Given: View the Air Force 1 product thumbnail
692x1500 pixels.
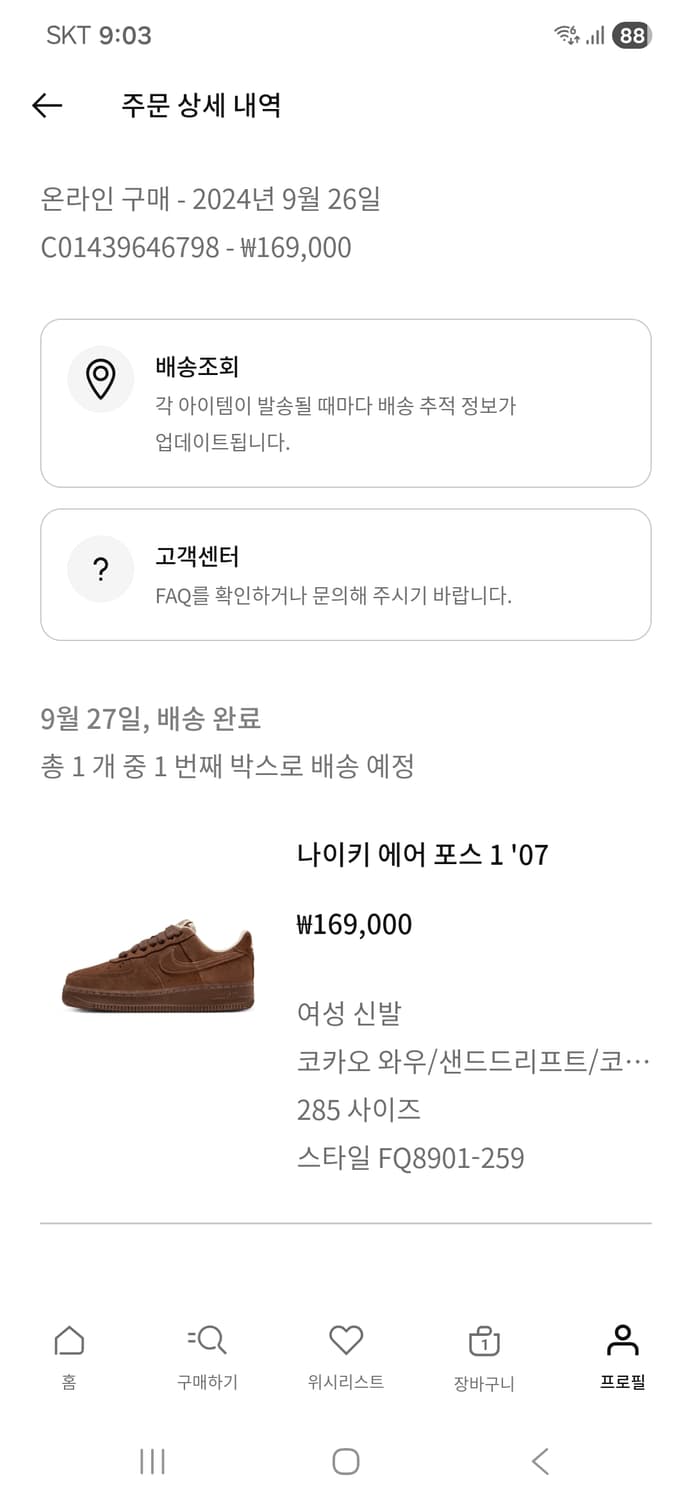Looking at the screenshot, I should (157, 970).
